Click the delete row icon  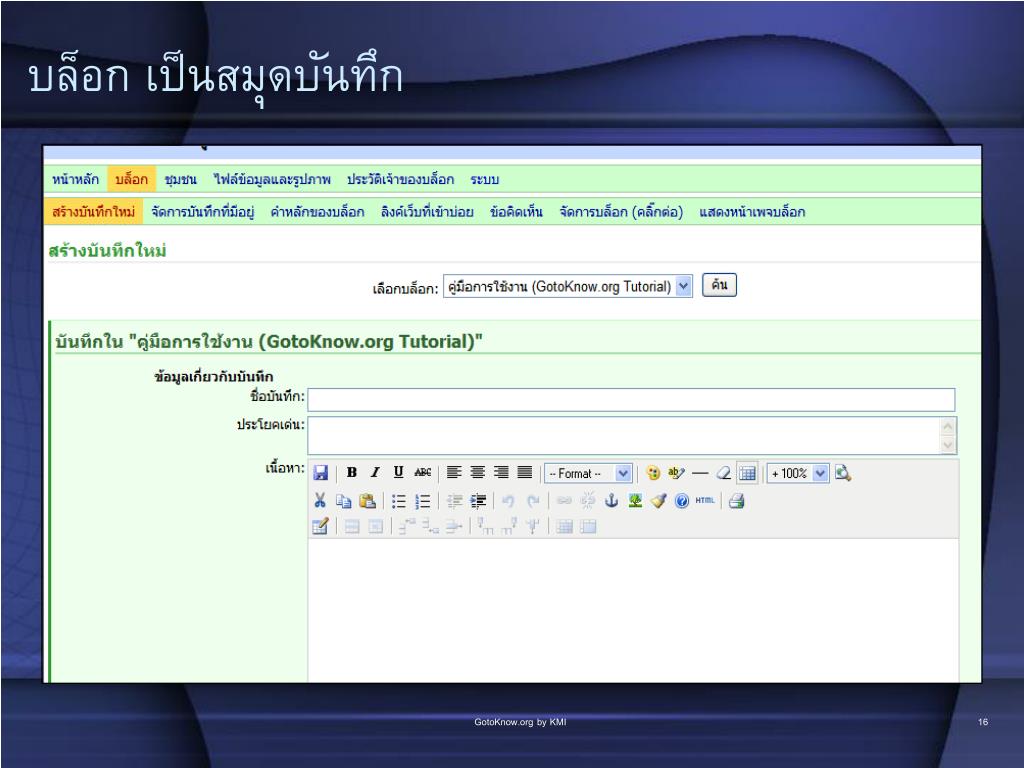pos(454,526)
